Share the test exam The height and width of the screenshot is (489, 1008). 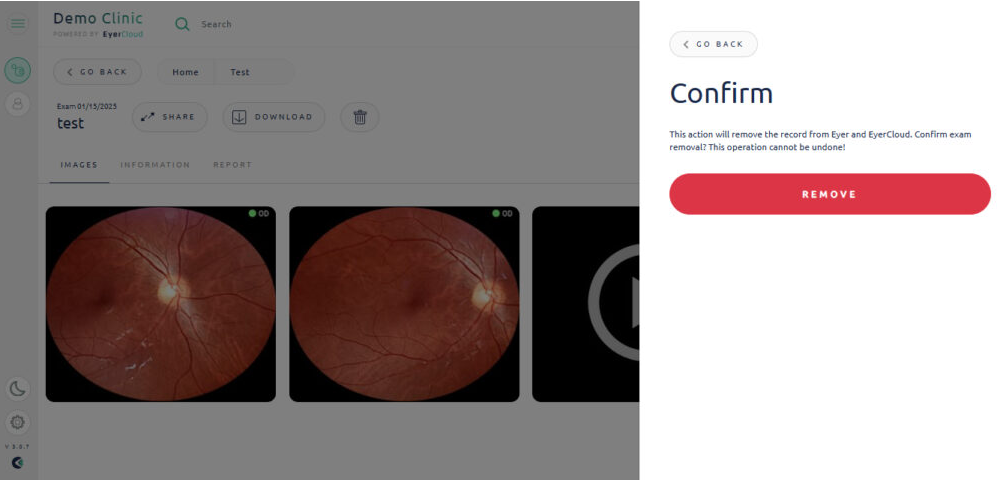coord(170,117)
